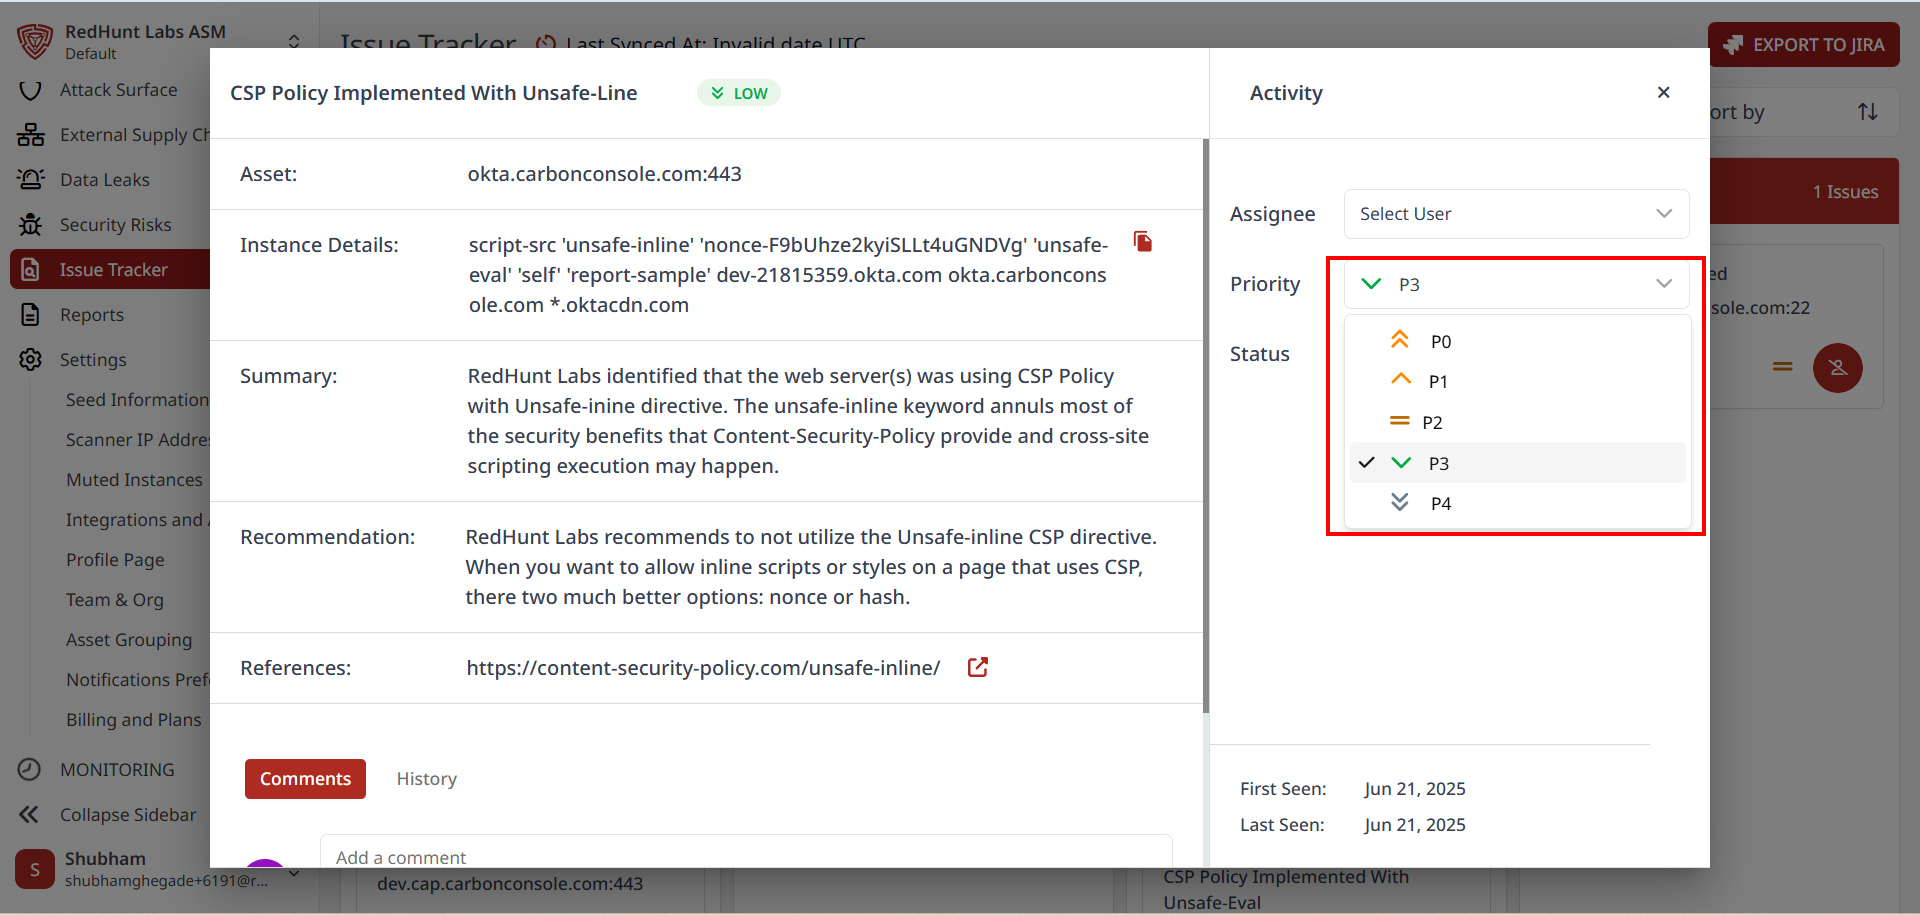Click the First Seen Jun 21, 2025 date

click(1415, 789)
